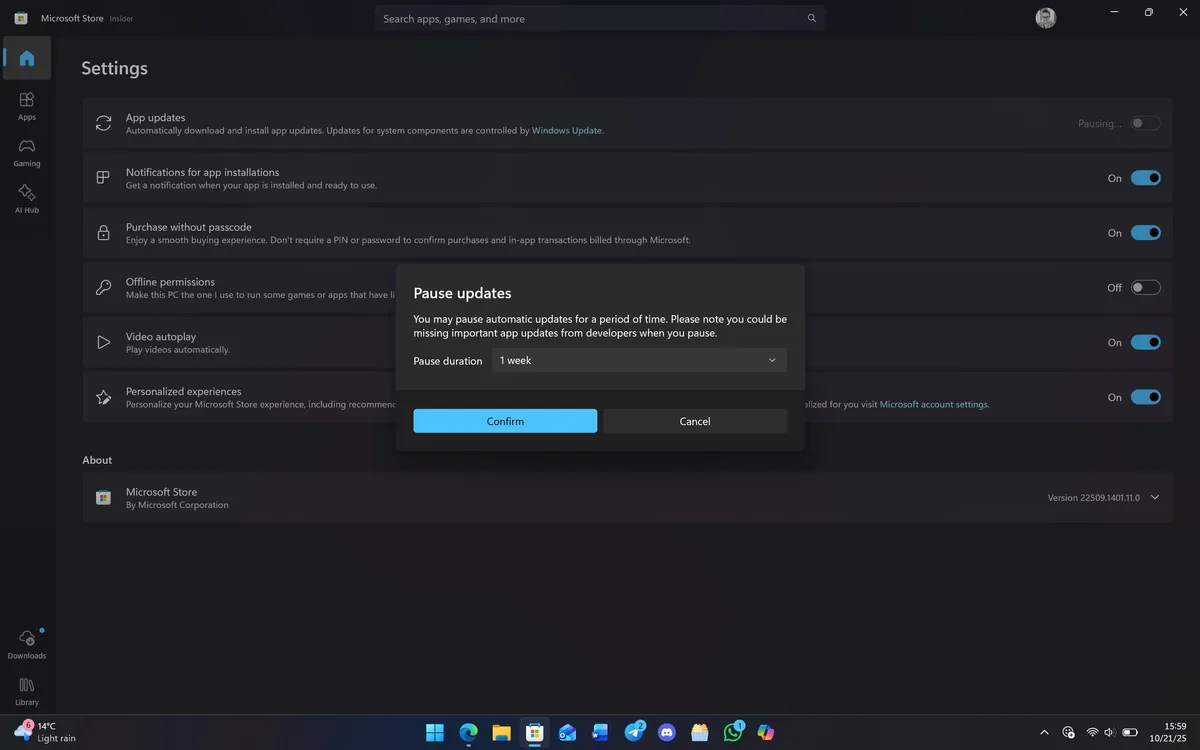Open the Pause duration dropdown
Image resolution: width=1200 pixels, height=750 pixels.
pos(640,360)
